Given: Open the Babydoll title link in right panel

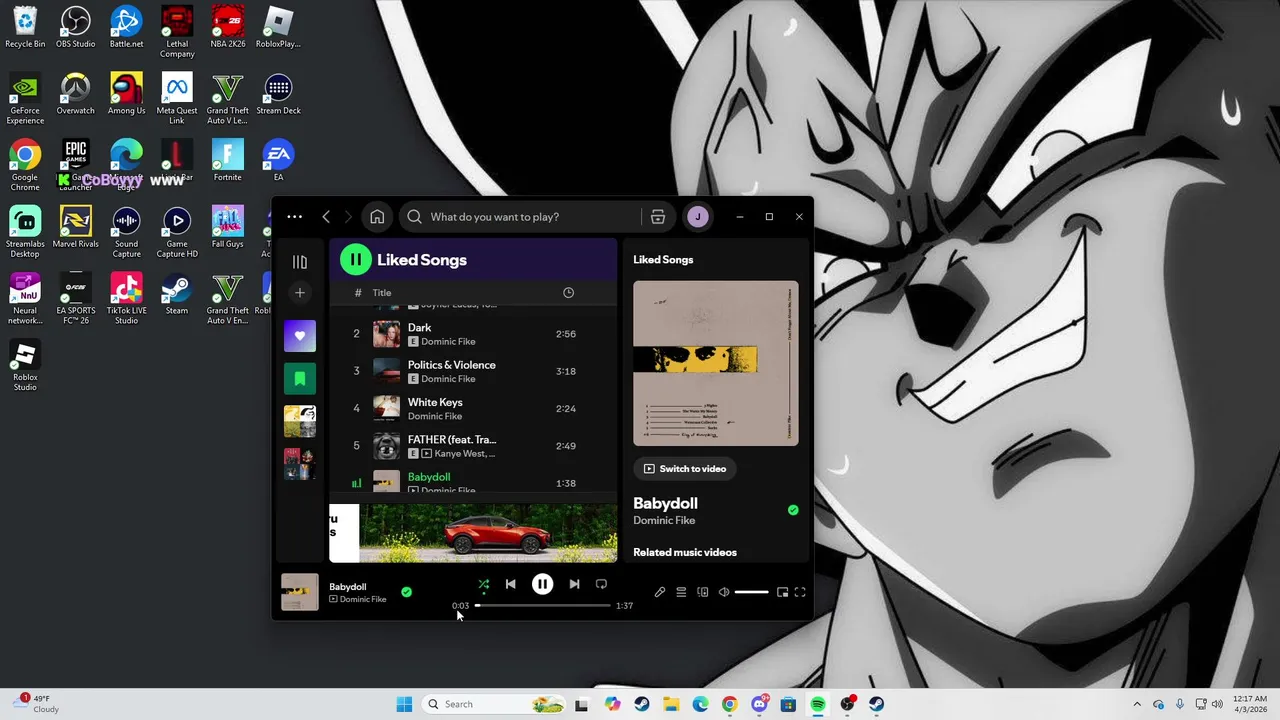Looking at the screenshot, I should (665, 503).
